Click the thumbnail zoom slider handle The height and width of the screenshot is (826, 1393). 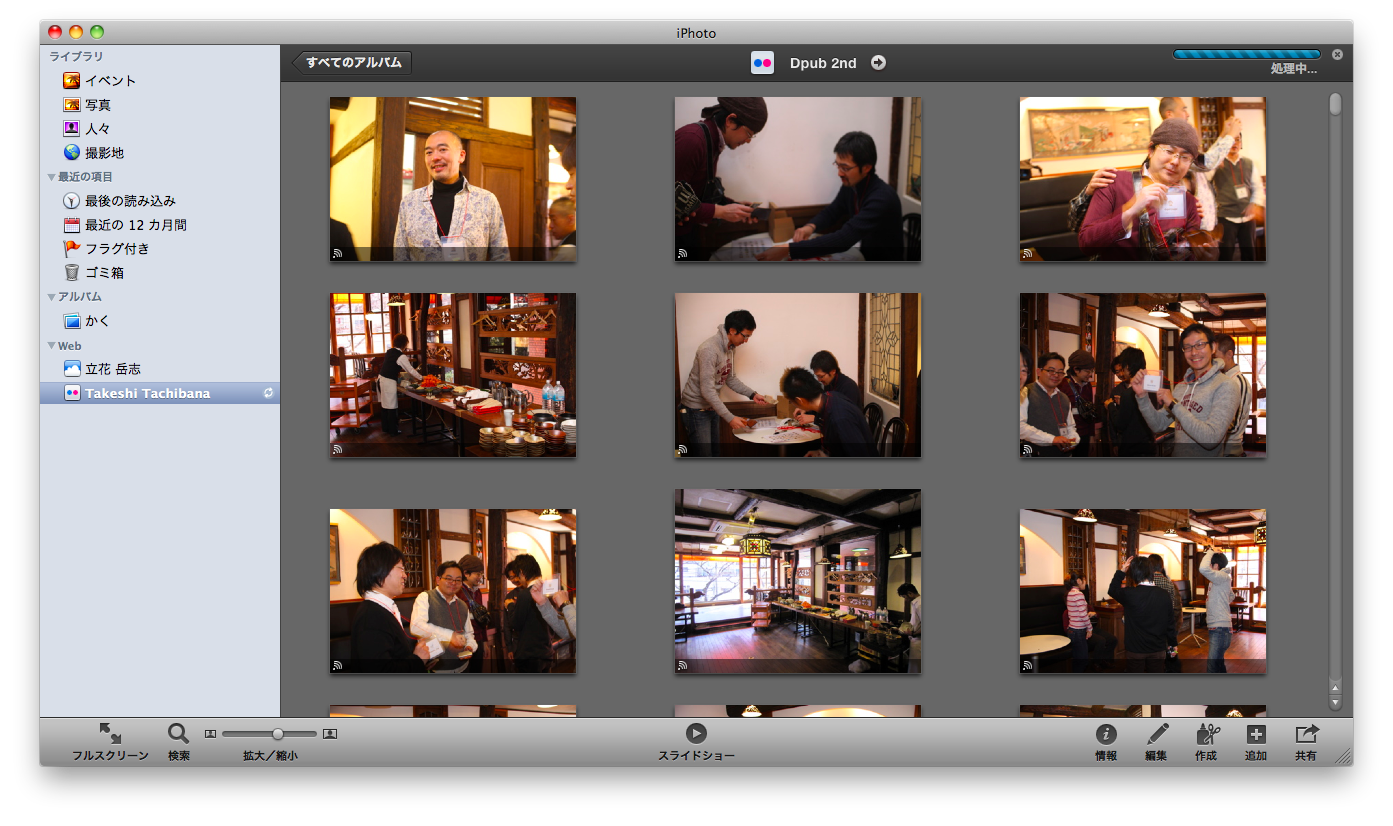pos(278,734)
